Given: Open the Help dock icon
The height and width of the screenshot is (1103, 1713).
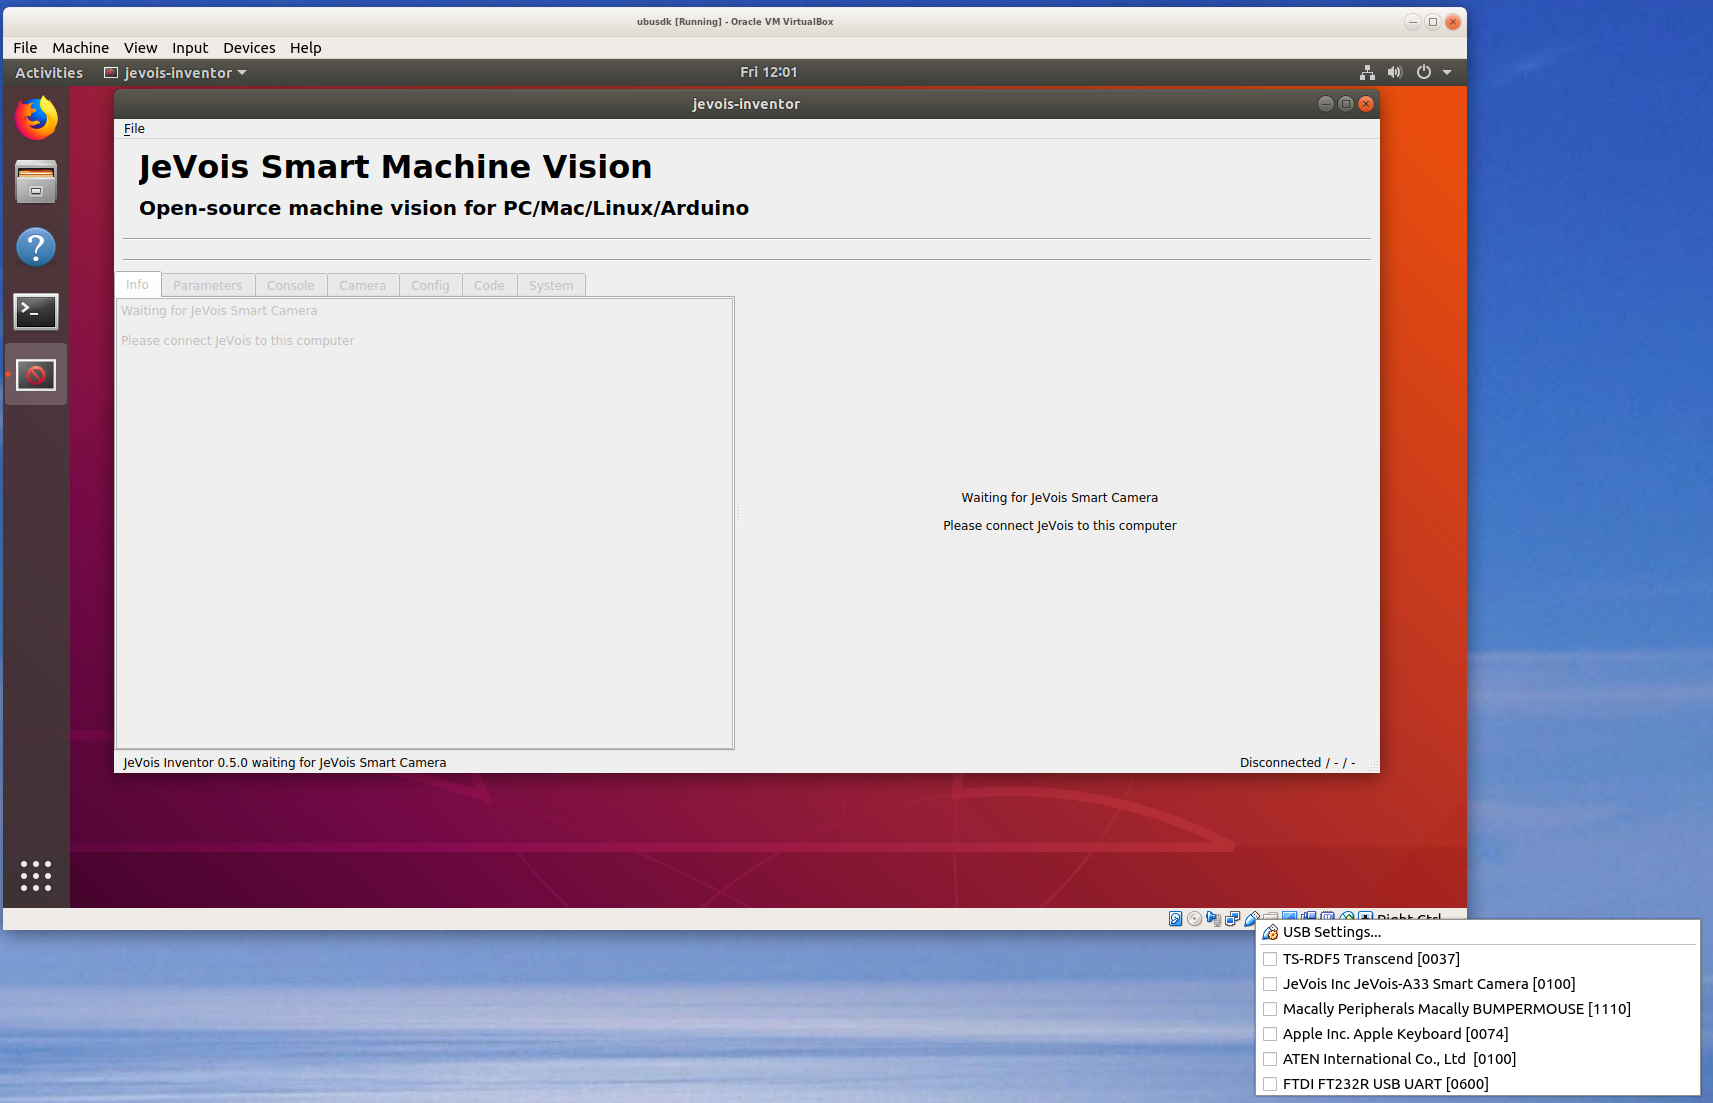Looking at the screenshot, I should coord(36,247).
